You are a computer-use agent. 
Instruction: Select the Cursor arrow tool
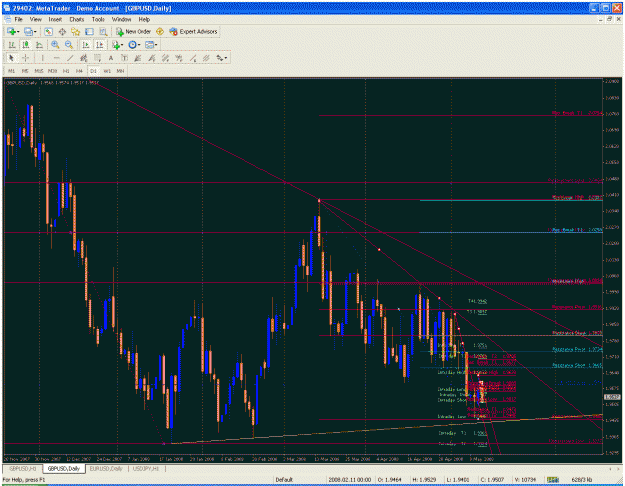coord(11,58)
